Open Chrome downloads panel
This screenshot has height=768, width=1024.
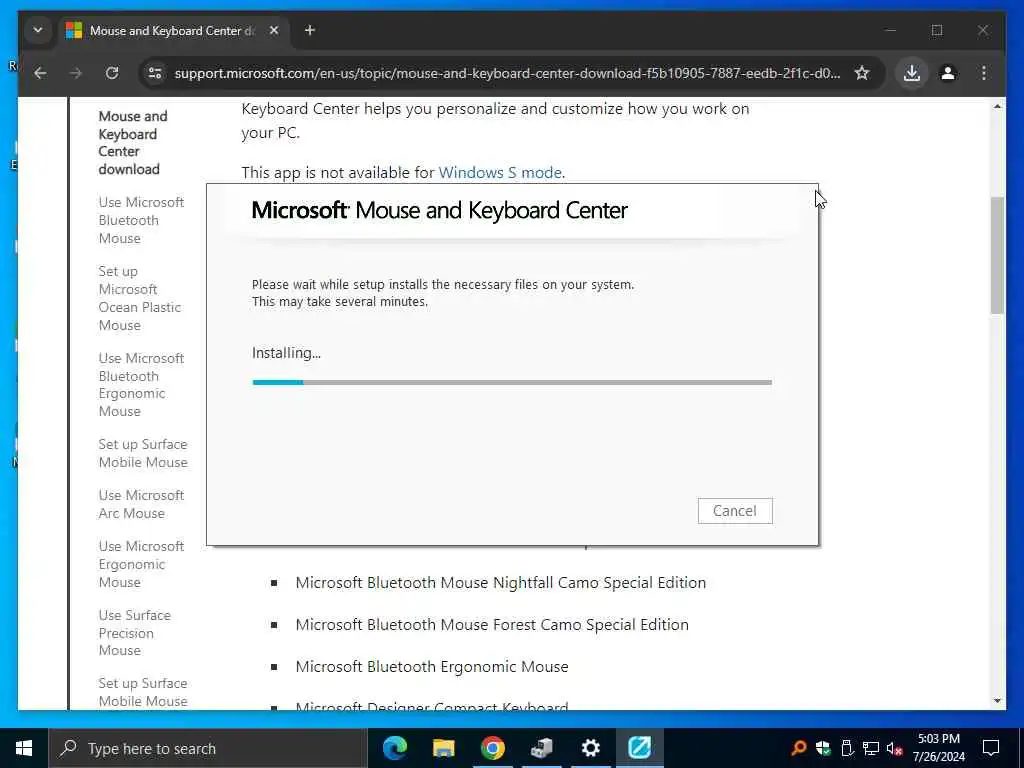coord(912,73)
